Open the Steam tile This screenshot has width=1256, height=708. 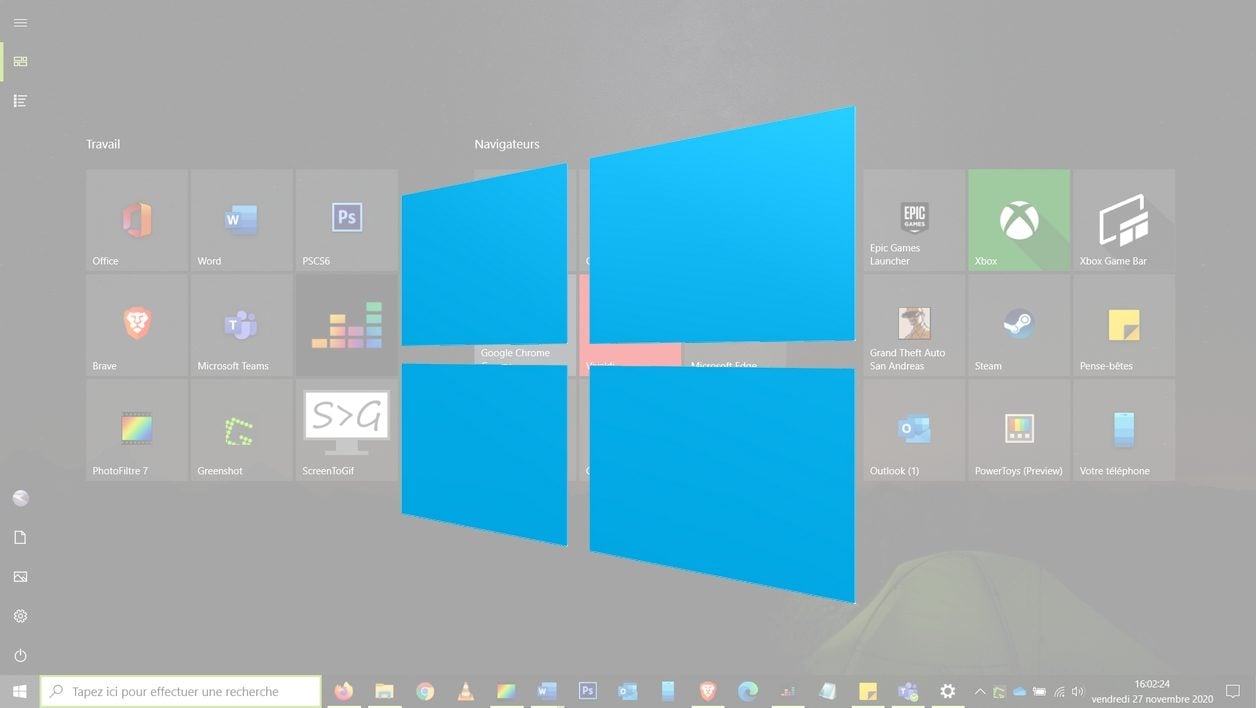tap(1019, 325)
